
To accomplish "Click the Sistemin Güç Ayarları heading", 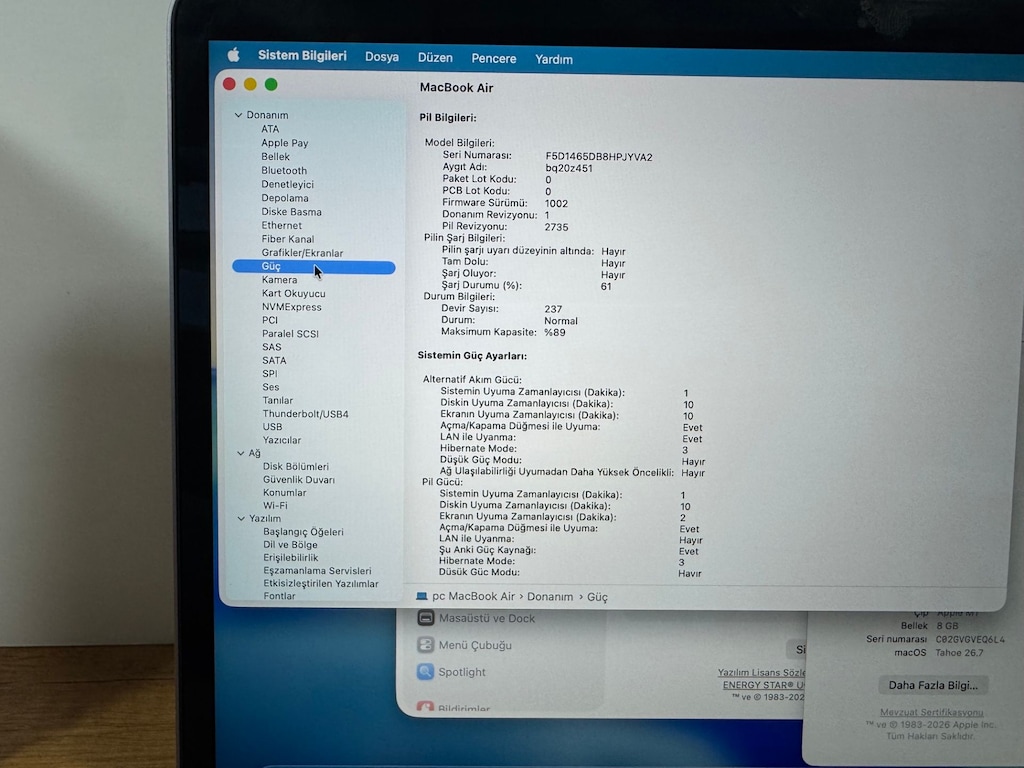I will pos(472,356).
